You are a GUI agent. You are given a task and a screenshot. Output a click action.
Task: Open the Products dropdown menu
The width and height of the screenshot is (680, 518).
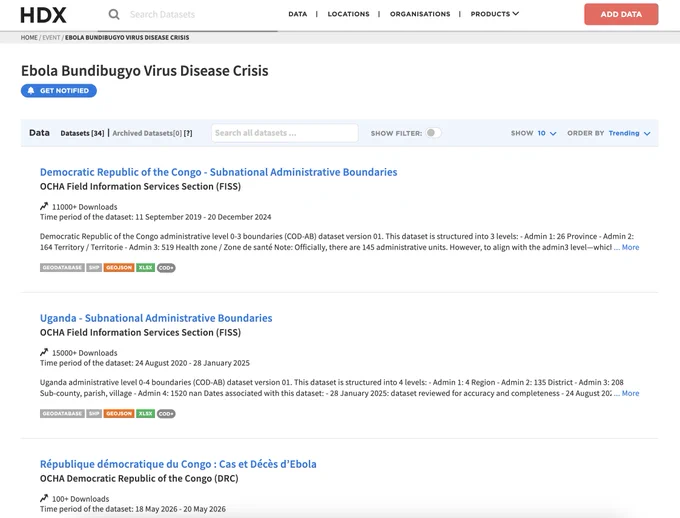point(495,14)
